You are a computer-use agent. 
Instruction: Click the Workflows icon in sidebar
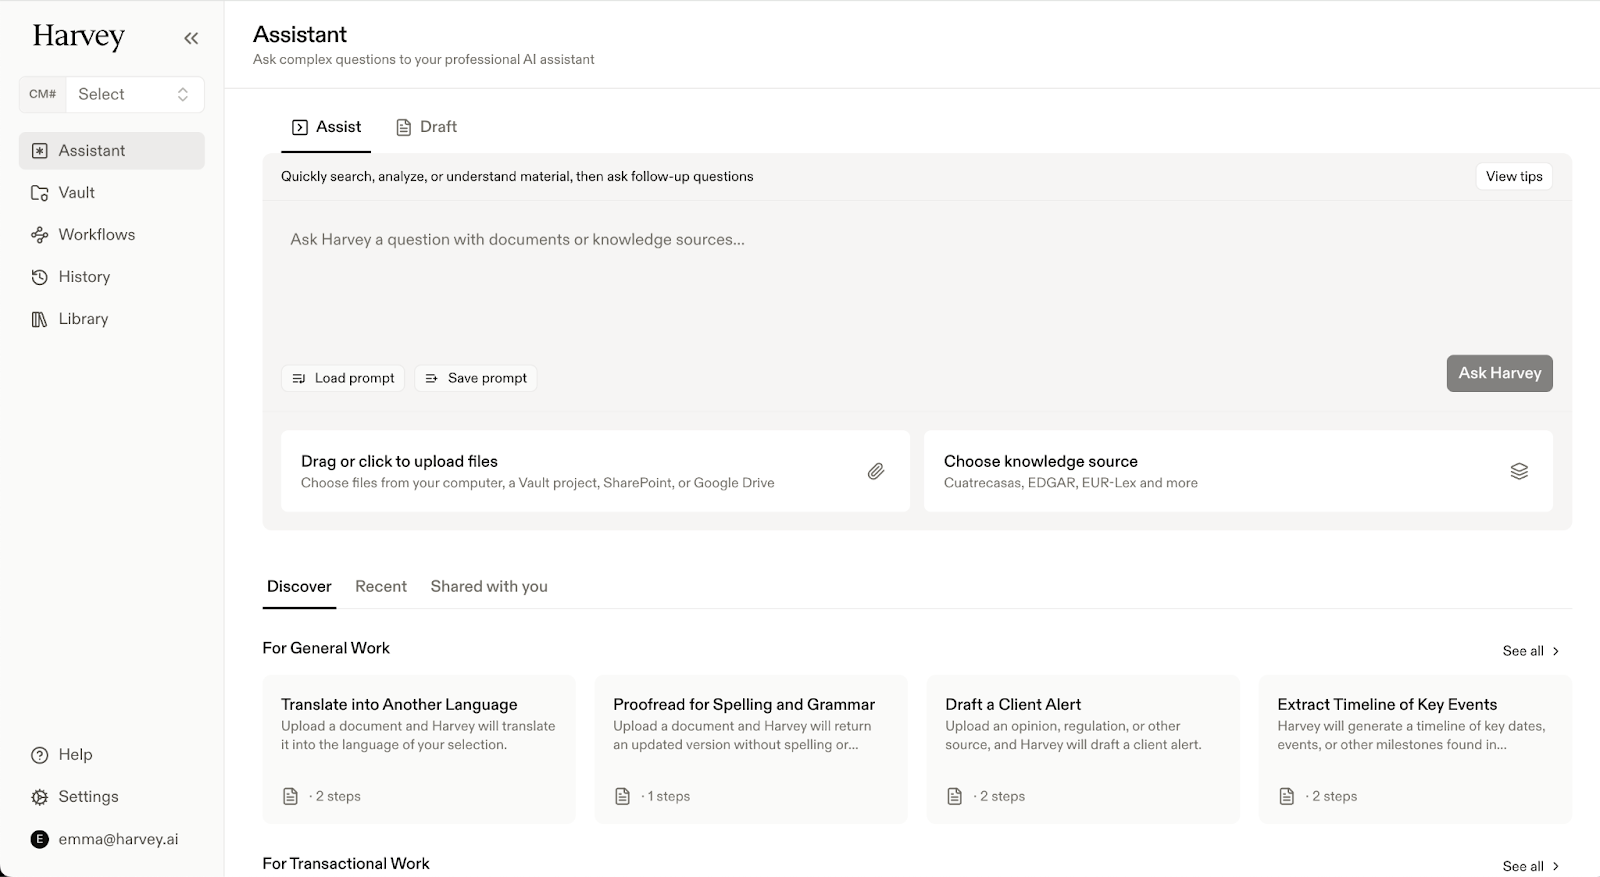click(40, 235)
